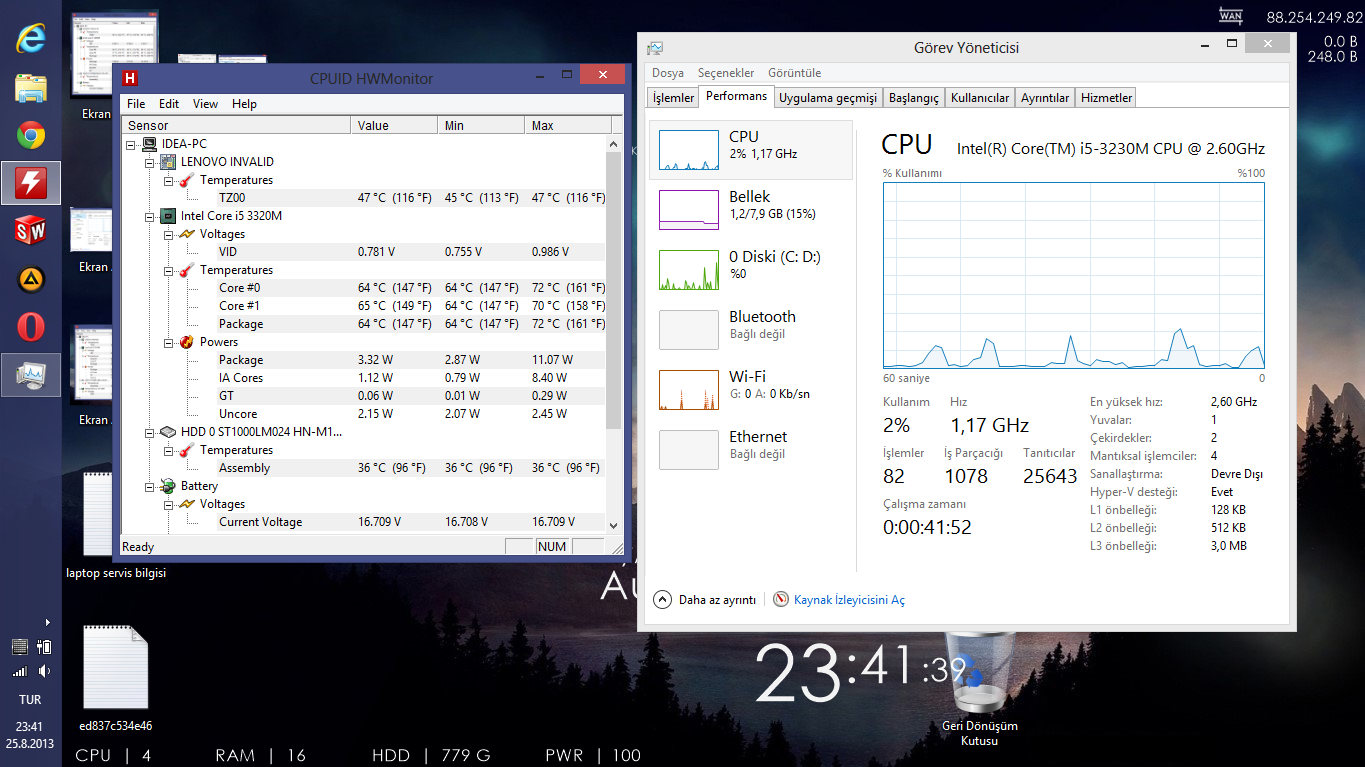Launch Google Chrome from the taskbar
This screenshot has width=1365, height=767.
click(x=31, y=135)
